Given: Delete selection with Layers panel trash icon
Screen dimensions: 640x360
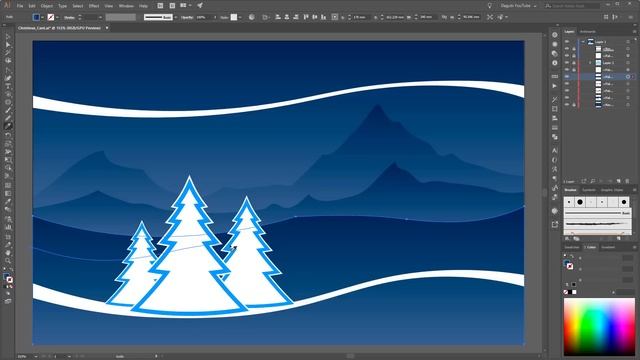Looking at the screenshot, I should pos(628,181).
